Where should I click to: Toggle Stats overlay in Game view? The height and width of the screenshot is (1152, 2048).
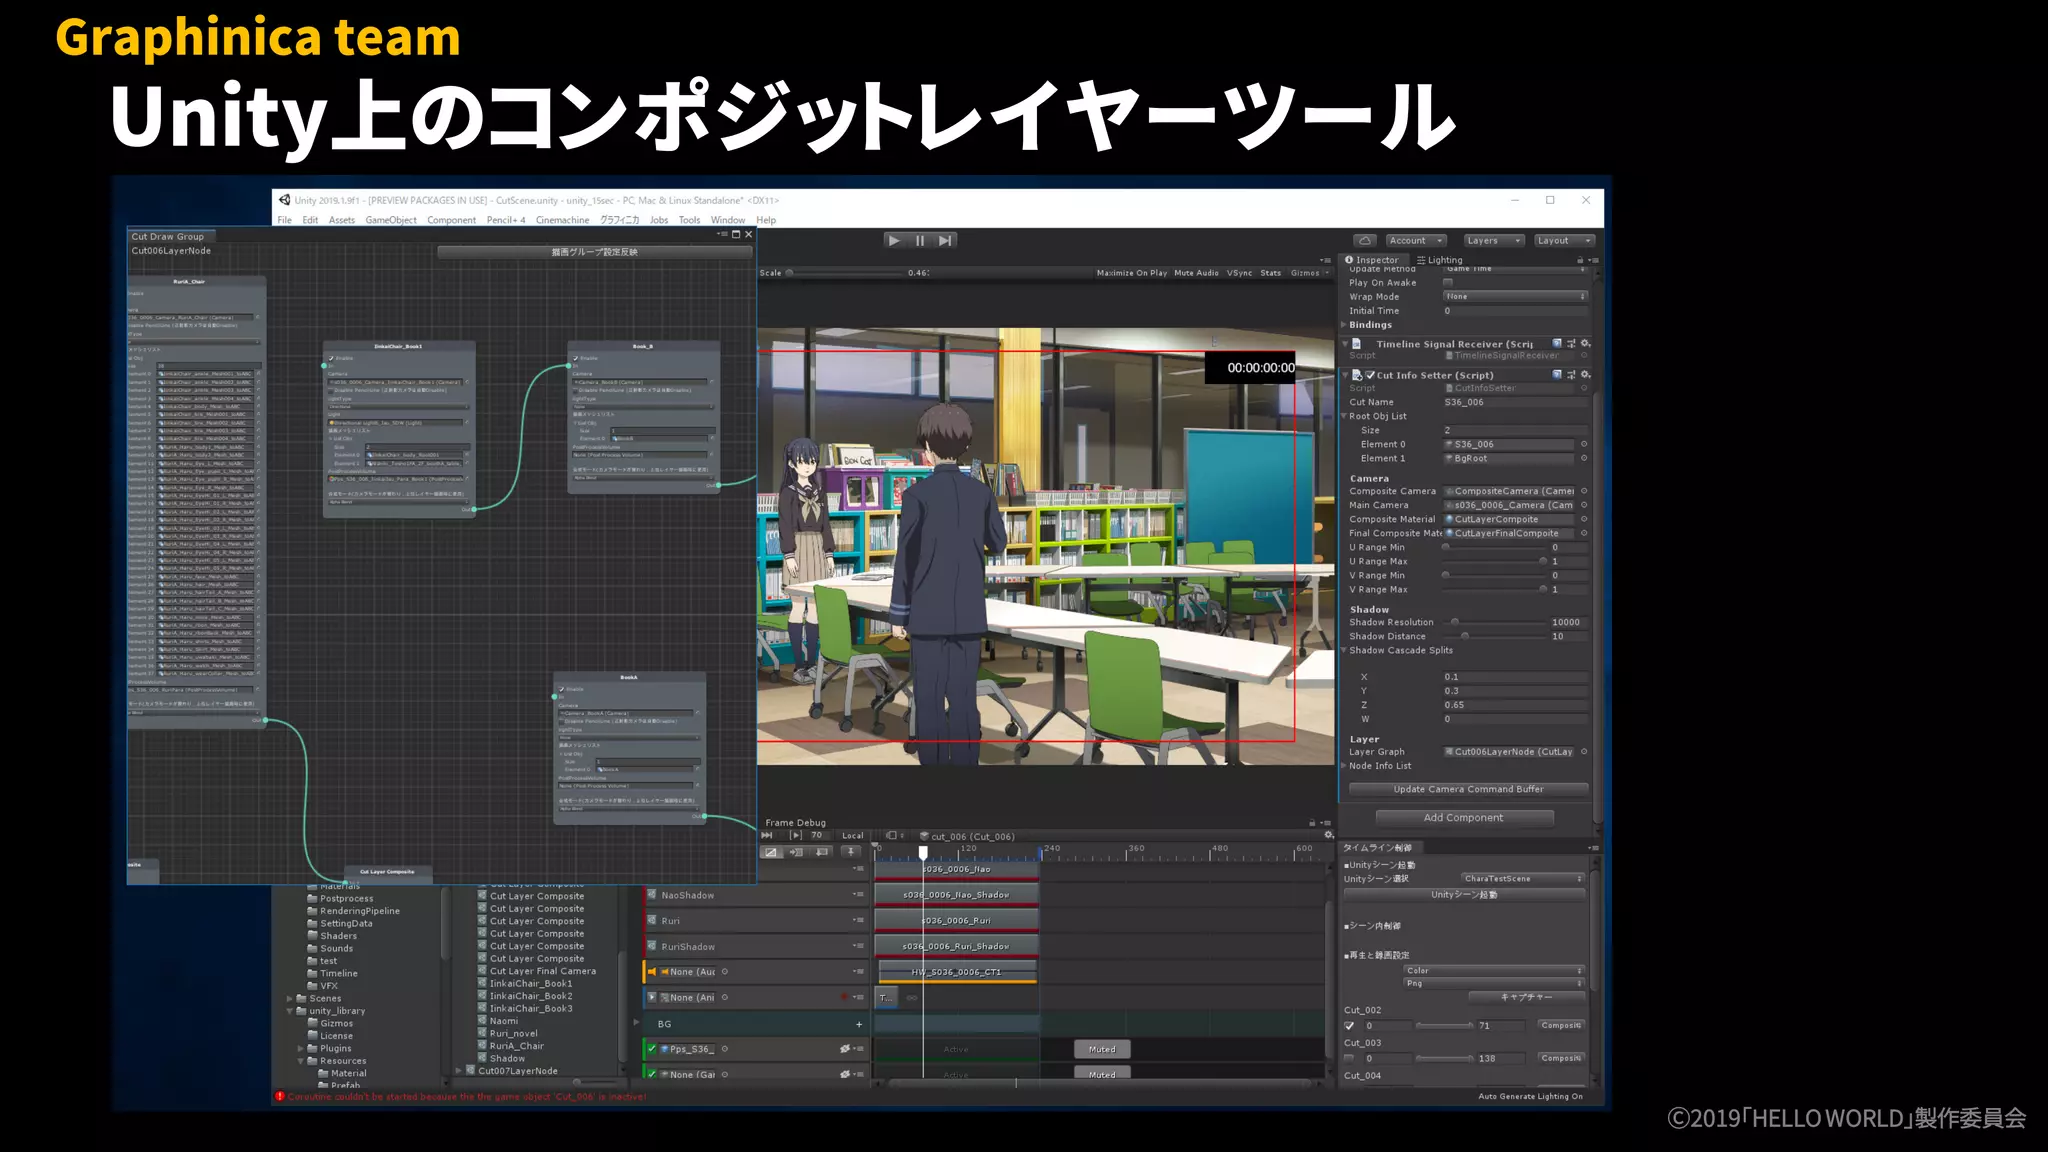click(1271, 273)
